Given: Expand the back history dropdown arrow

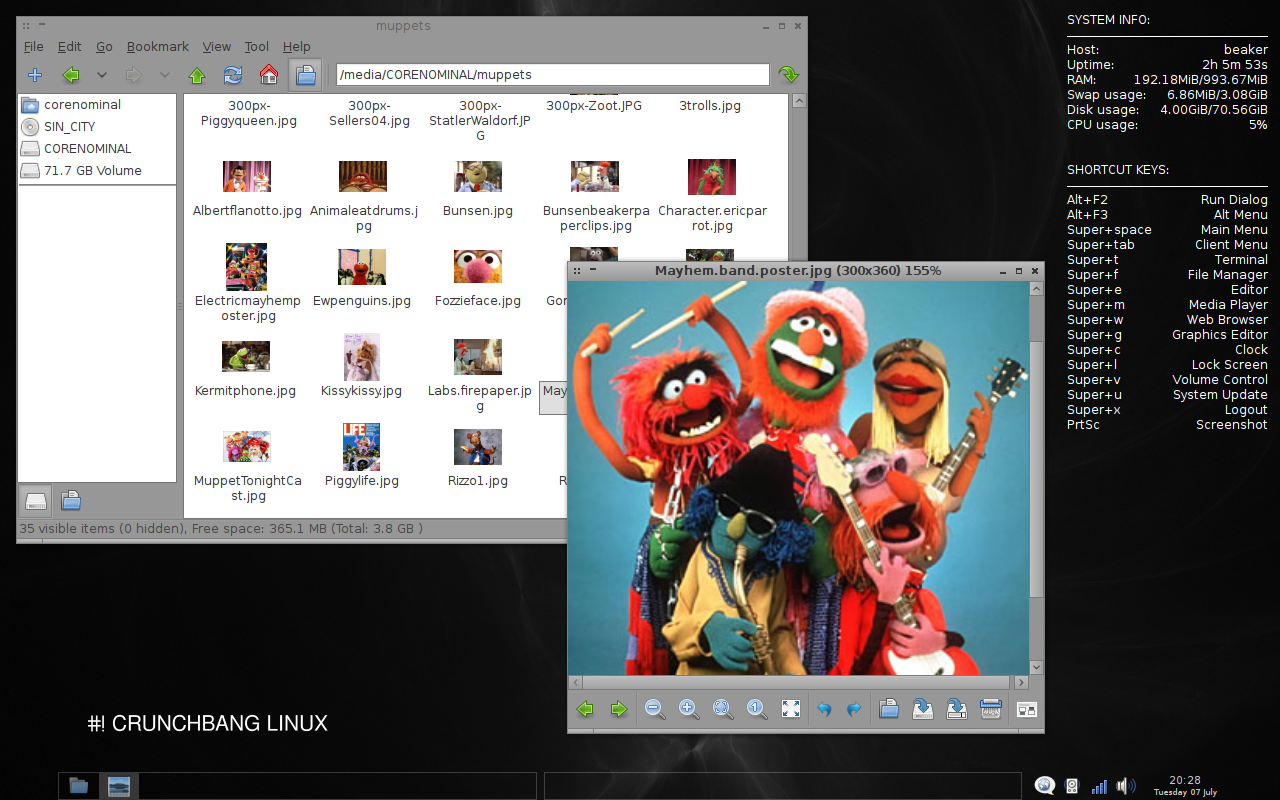Looking at the screenshot, I should 101,75.
